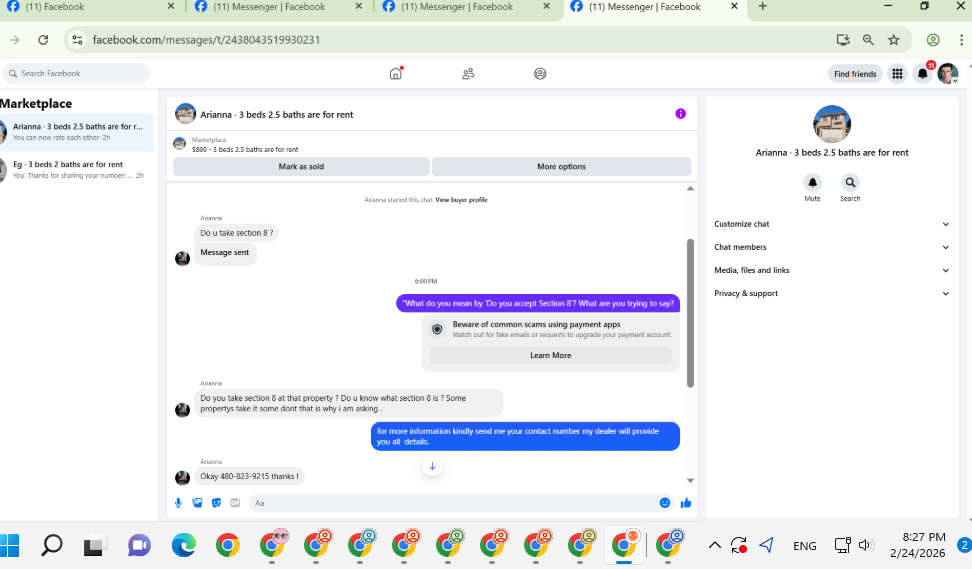
Task: View site information icon in address bar
Action: pos(77,40)
